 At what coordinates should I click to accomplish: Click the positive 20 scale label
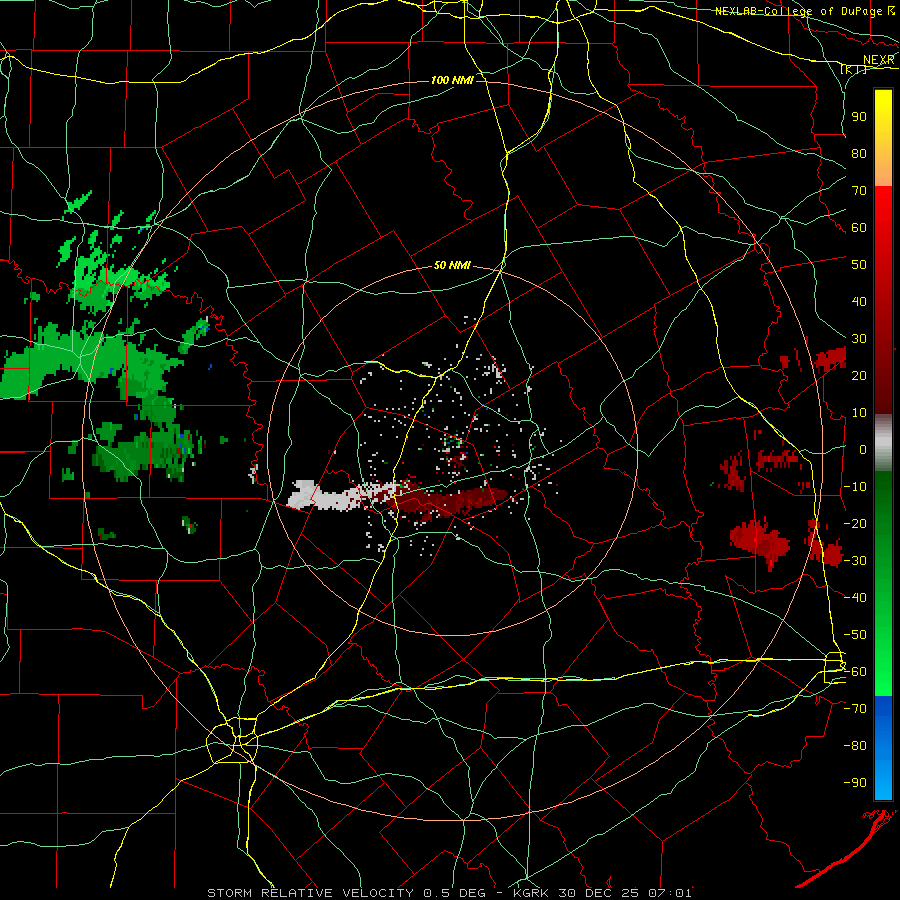click(859, 376)
